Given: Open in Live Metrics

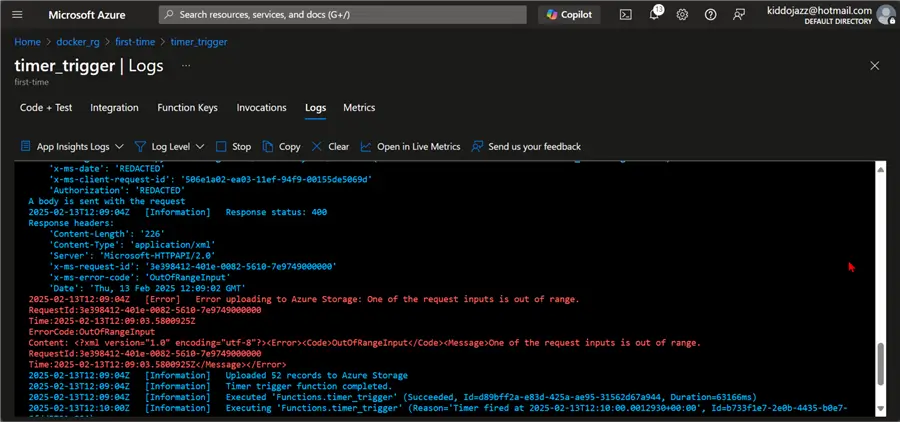Looking at the screenshot, I should tap(410, 146).
